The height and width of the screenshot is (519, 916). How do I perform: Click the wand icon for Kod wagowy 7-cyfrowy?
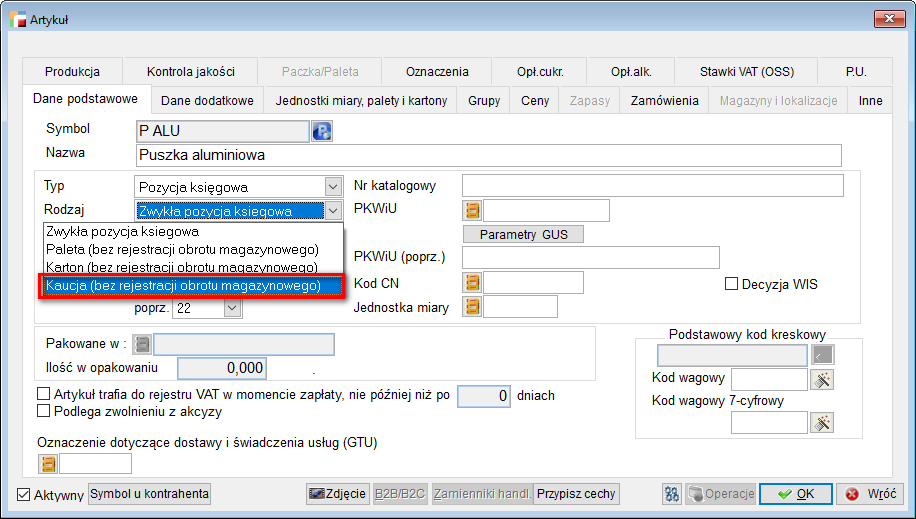coord(823,423)
